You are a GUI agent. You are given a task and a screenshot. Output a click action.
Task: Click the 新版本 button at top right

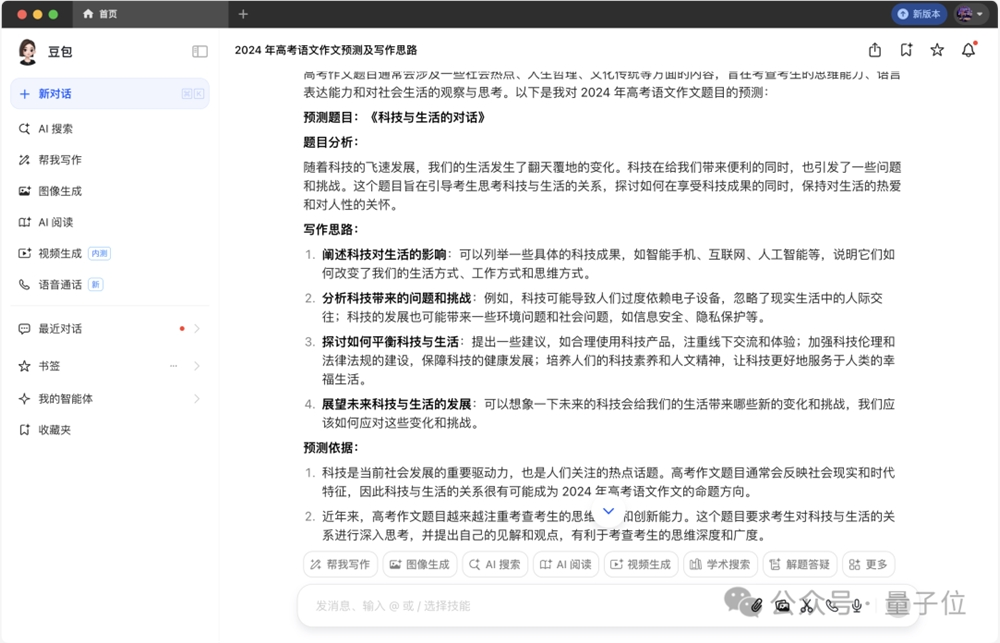point(919,14)
